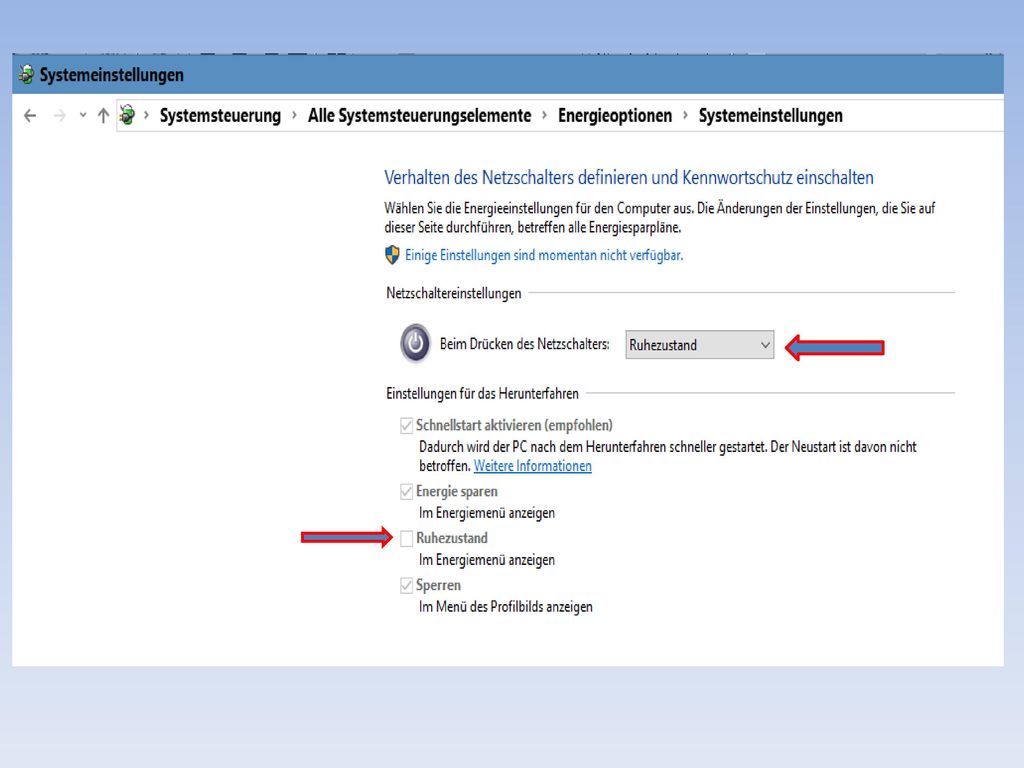Image resolution: width=1024 pixels, height=768 pixels.
Task: Toggle the Sperren checkbox
Action: click(x=406, y=586)
